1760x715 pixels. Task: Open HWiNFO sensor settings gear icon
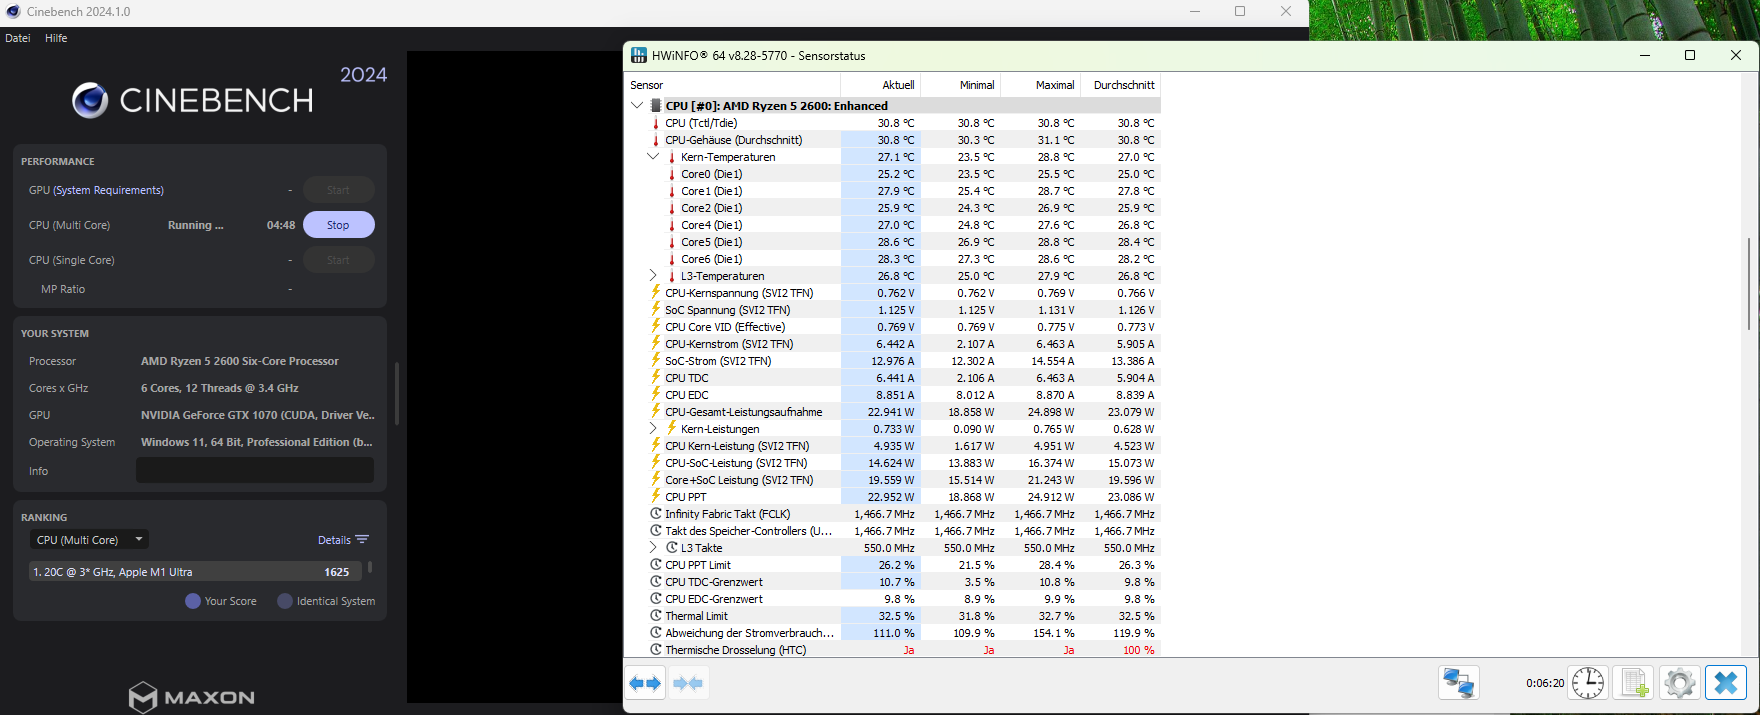tap(1680, 683)
